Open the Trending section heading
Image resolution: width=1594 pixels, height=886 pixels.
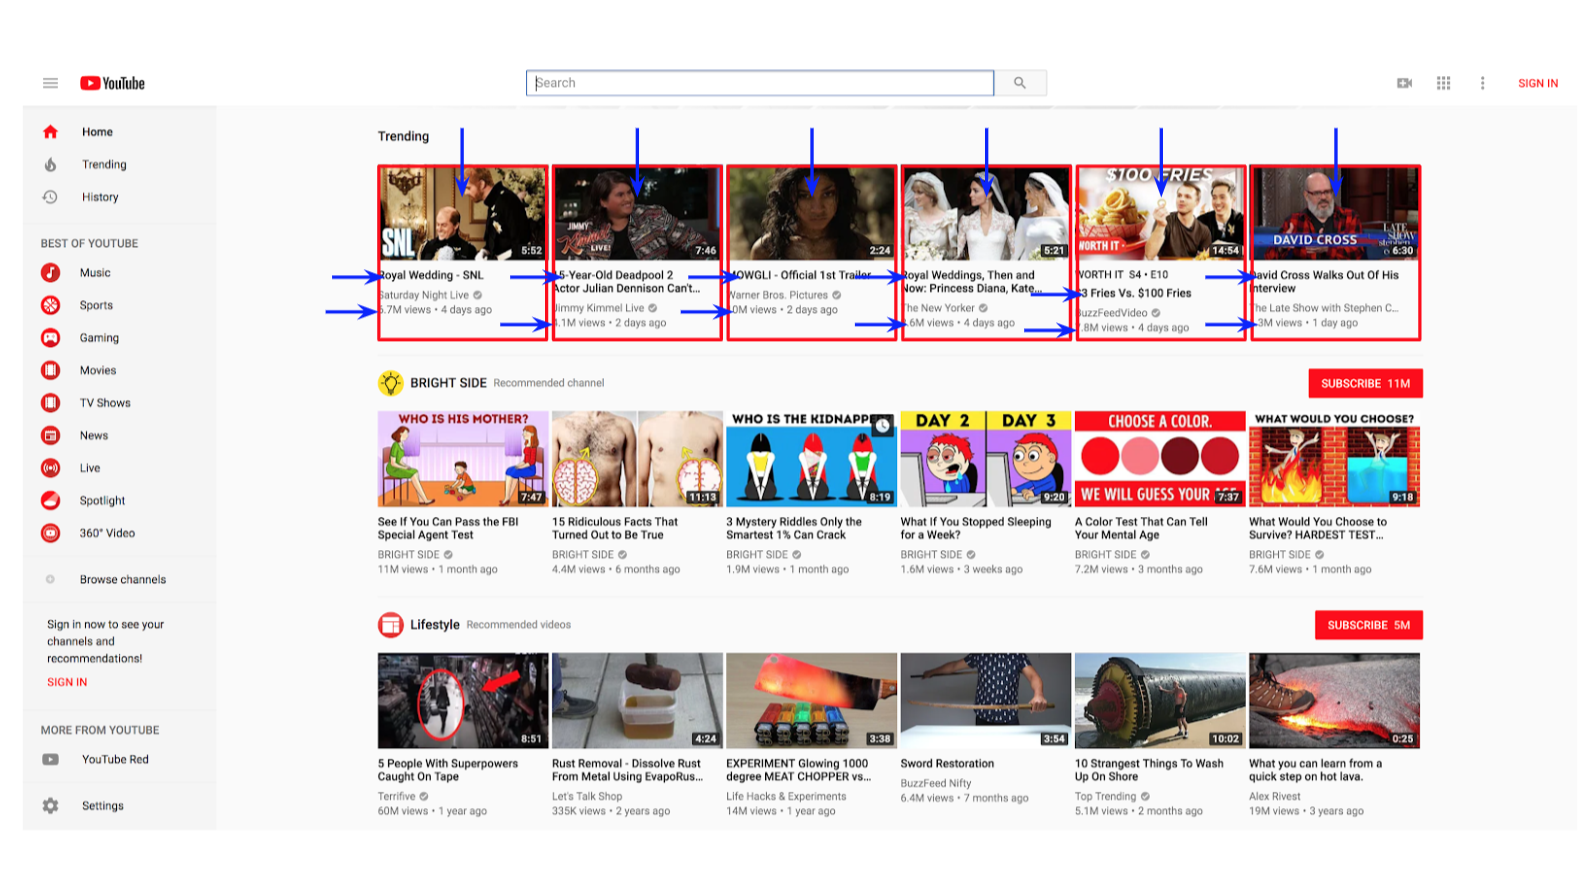click(403, 136)
